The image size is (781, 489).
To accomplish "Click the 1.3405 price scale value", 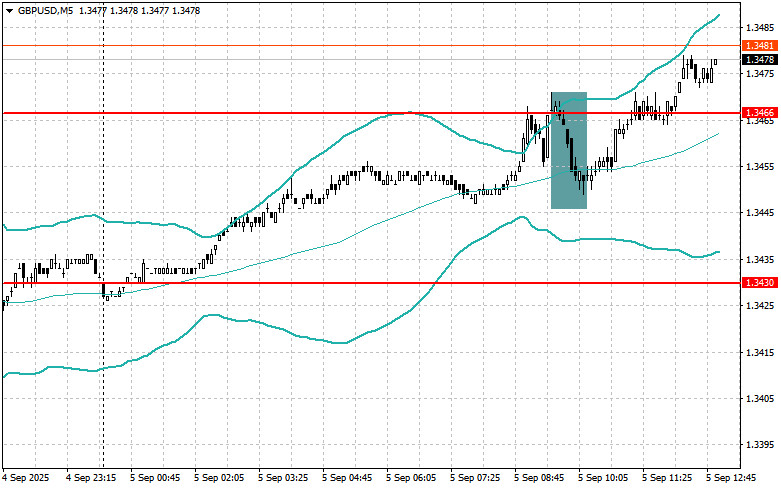I will coord(760,398).
